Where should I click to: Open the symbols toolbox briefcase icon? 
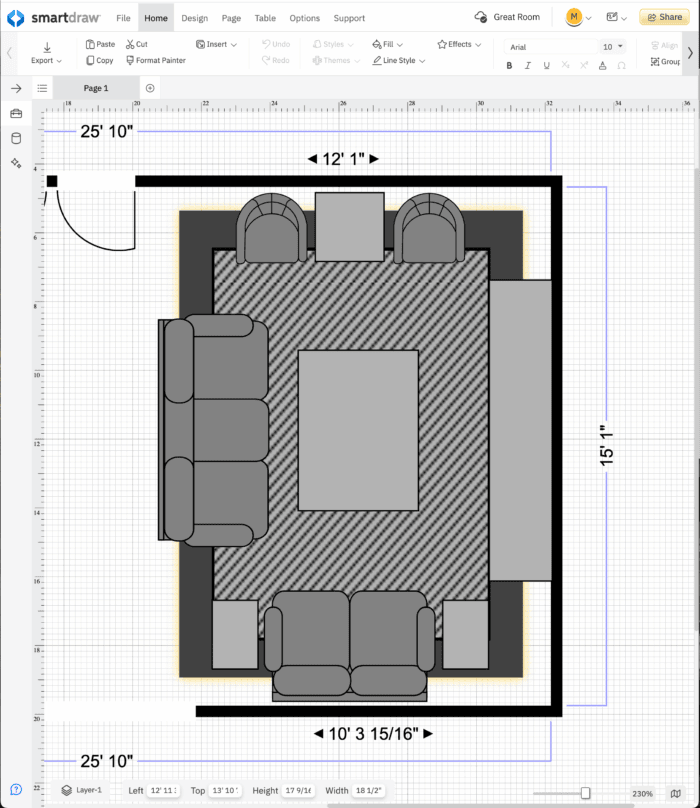pyautogui.click(x=16, y=113)
